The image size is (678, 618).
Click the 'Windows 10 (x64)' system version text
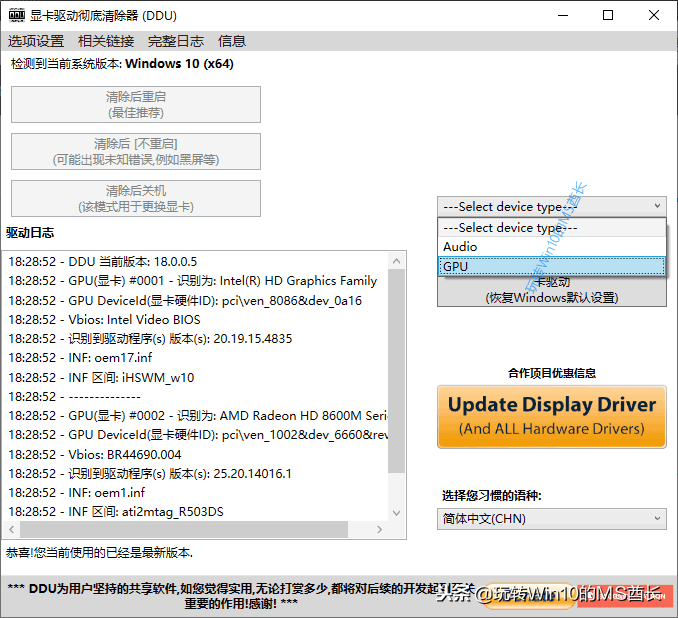pyautogui.click(x=179, y=64)
